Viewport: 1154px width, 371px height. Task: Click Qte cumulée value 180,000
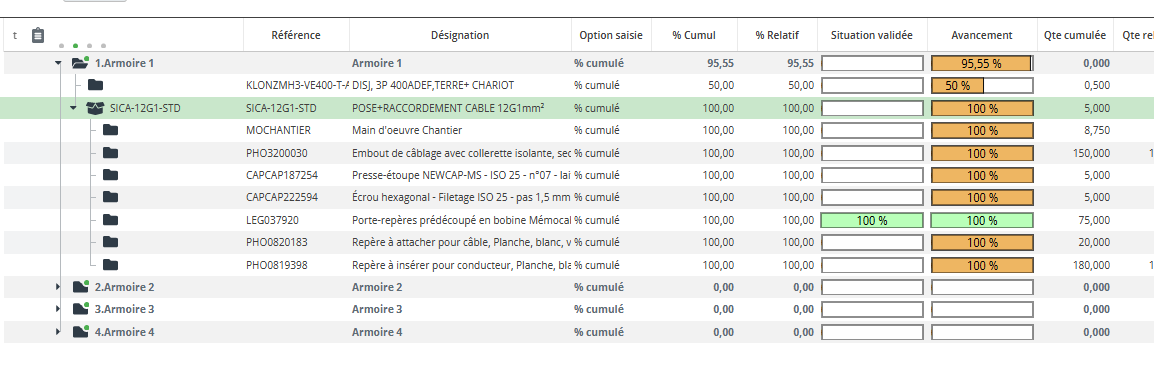(1092, 265)
